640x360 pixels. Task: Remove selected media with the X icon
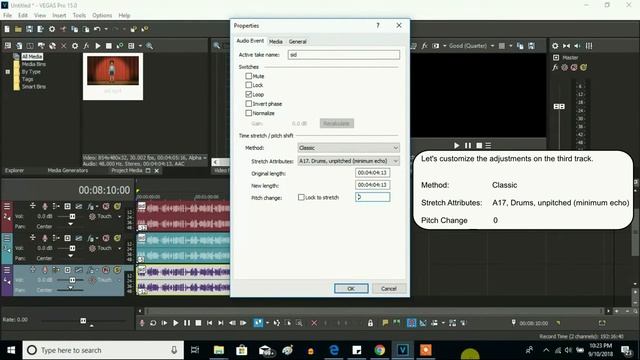click(63, 46)
